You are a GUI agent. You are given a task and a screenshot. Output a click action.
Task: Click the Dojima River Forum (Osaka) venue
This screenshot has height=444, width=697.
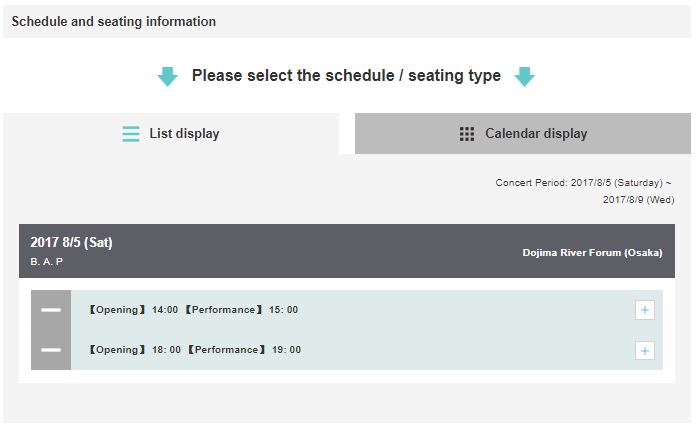pos(592,253)
